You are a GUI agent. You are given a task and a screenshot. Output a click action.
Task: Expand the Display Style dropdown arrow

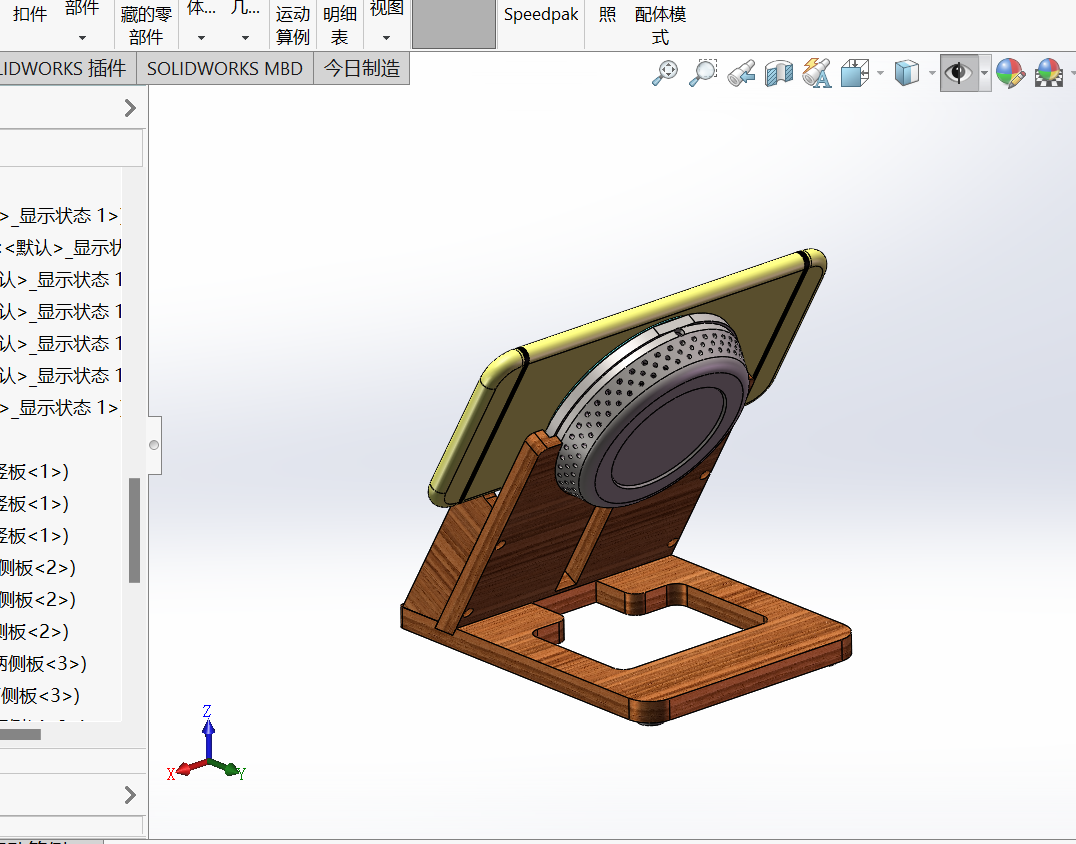pyautogui.click(x=931, y=73)
